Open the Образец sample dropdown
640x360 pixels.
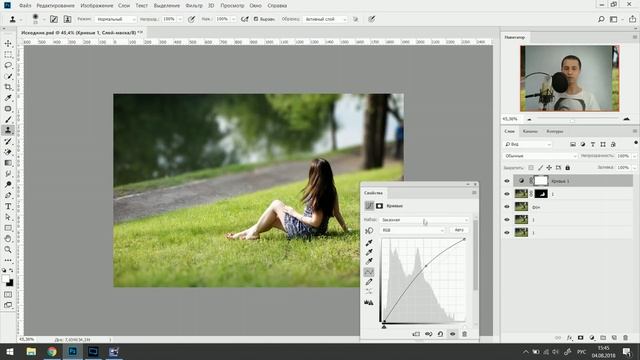(325, 19)
